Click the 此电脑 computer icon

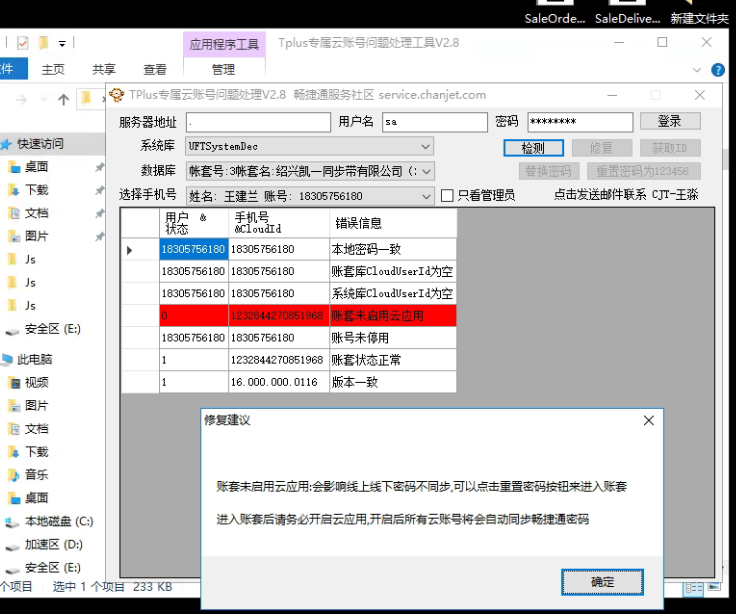pyautogui.click(x=8, y=360)
